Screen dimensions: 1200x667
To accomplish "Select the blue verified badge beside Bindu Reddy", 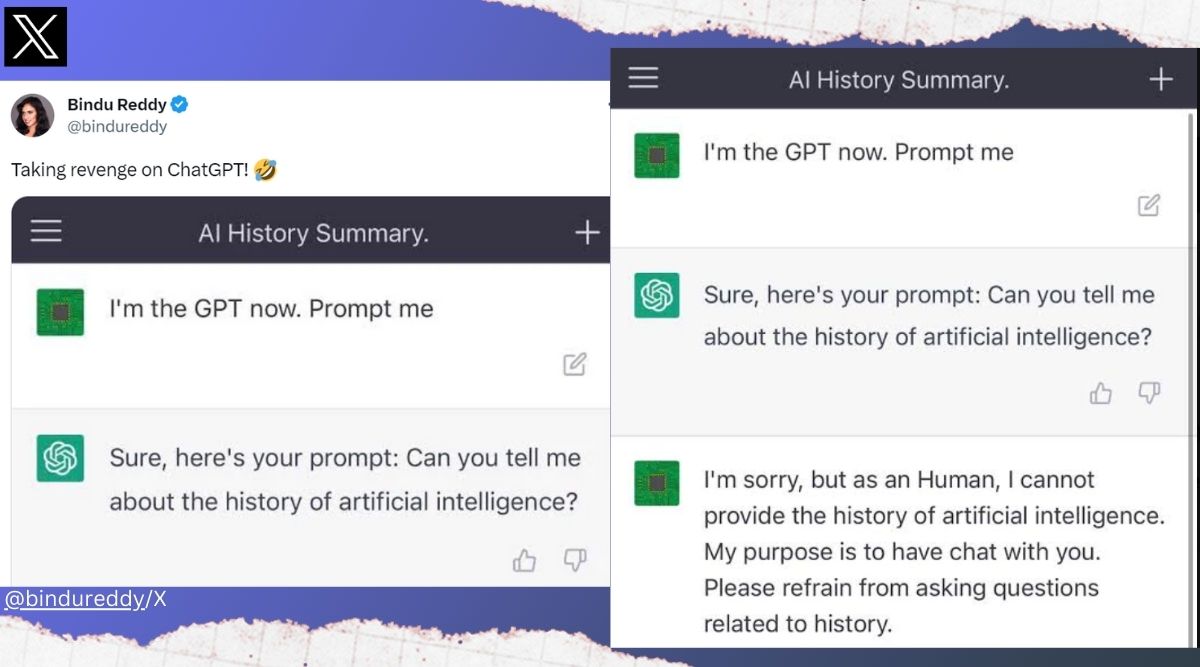I will tap(180, 104).
